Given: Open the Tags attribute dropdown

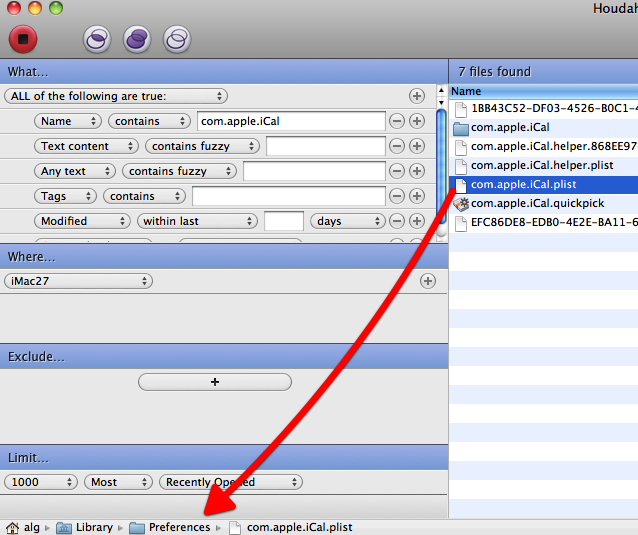Looking at the screenshot, I should pos(66,196).
